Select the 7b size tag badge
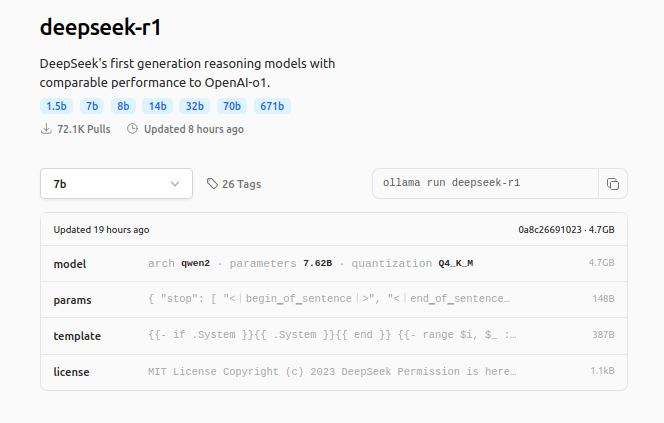This screenshot has width=664, height=423. (x=92, y=106)
